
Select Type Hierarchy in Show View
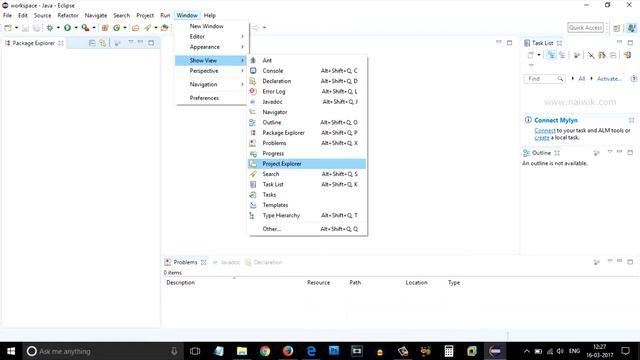[x=307, y=215]
